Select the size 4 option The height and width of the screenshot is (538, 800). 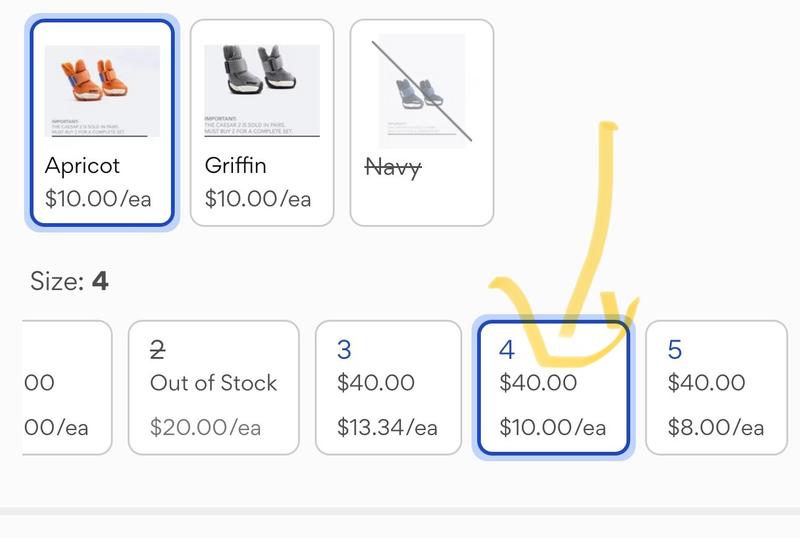[553, 388]
